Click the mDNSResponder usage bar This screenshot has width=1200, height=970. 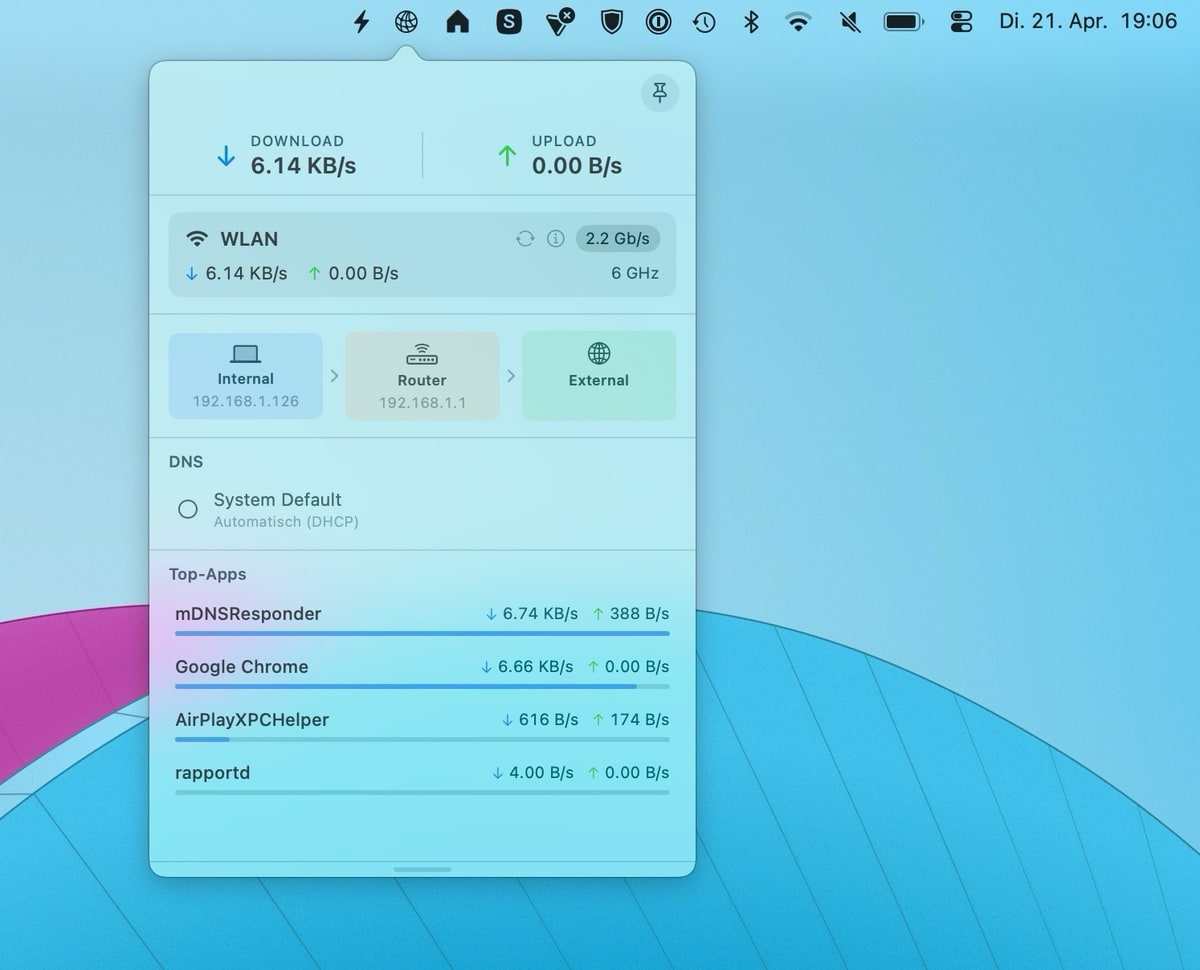pos(421,633)
